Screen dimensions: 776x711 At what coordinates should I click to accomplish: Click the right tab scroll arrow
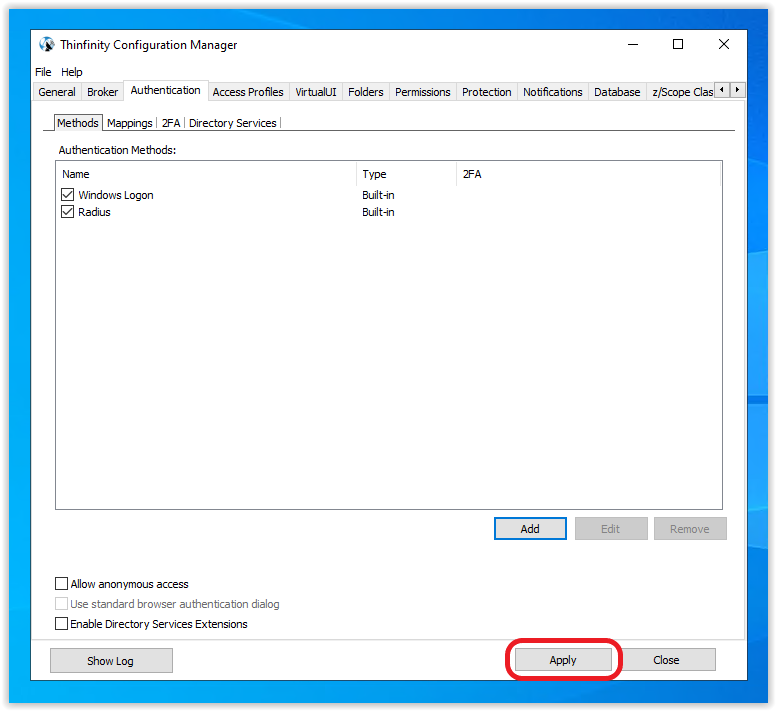(737, 90)
